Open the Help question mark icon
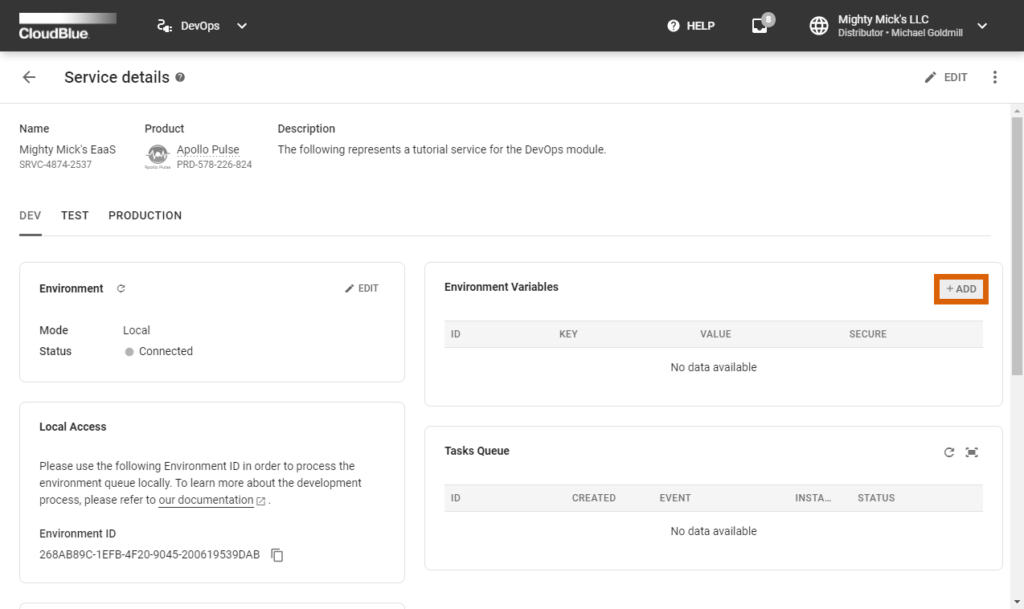 [x=673, y=26]
